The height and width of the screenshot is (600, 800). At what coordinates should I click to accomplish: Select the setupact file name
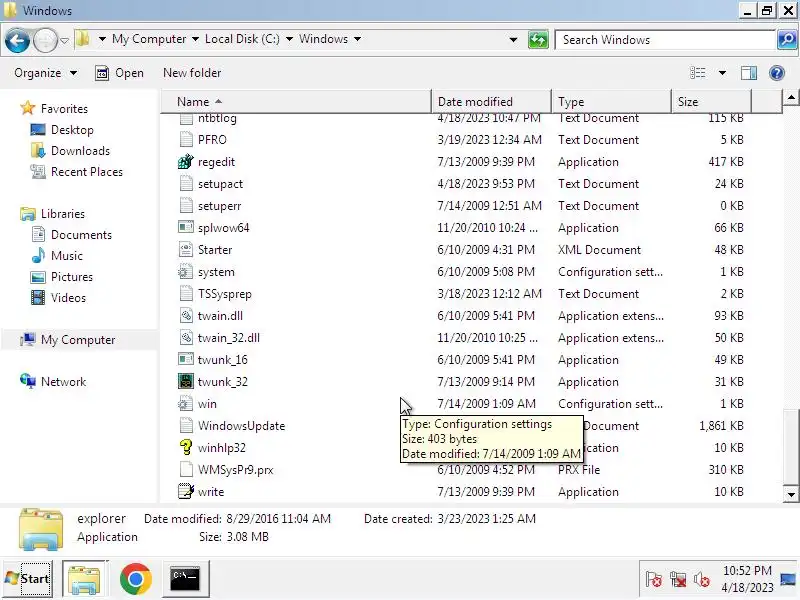(220, 184)
